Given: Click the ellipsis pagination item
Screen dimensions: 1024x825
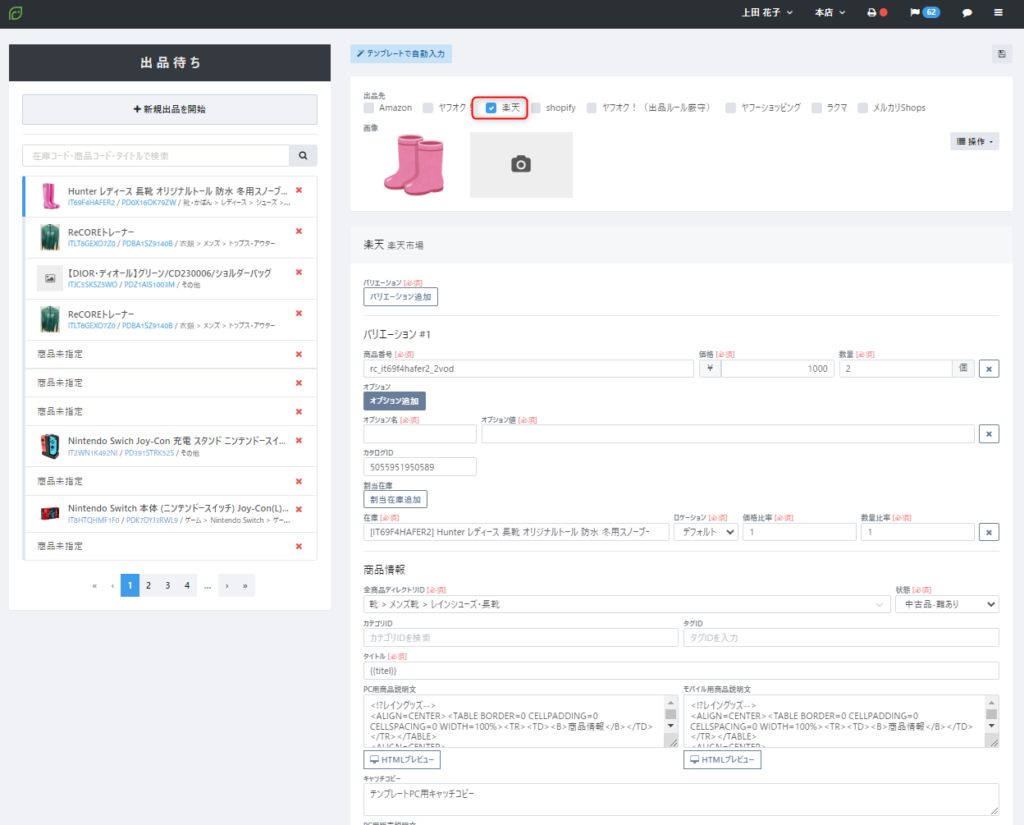Looking at the screenshot, I should (207, 586).
